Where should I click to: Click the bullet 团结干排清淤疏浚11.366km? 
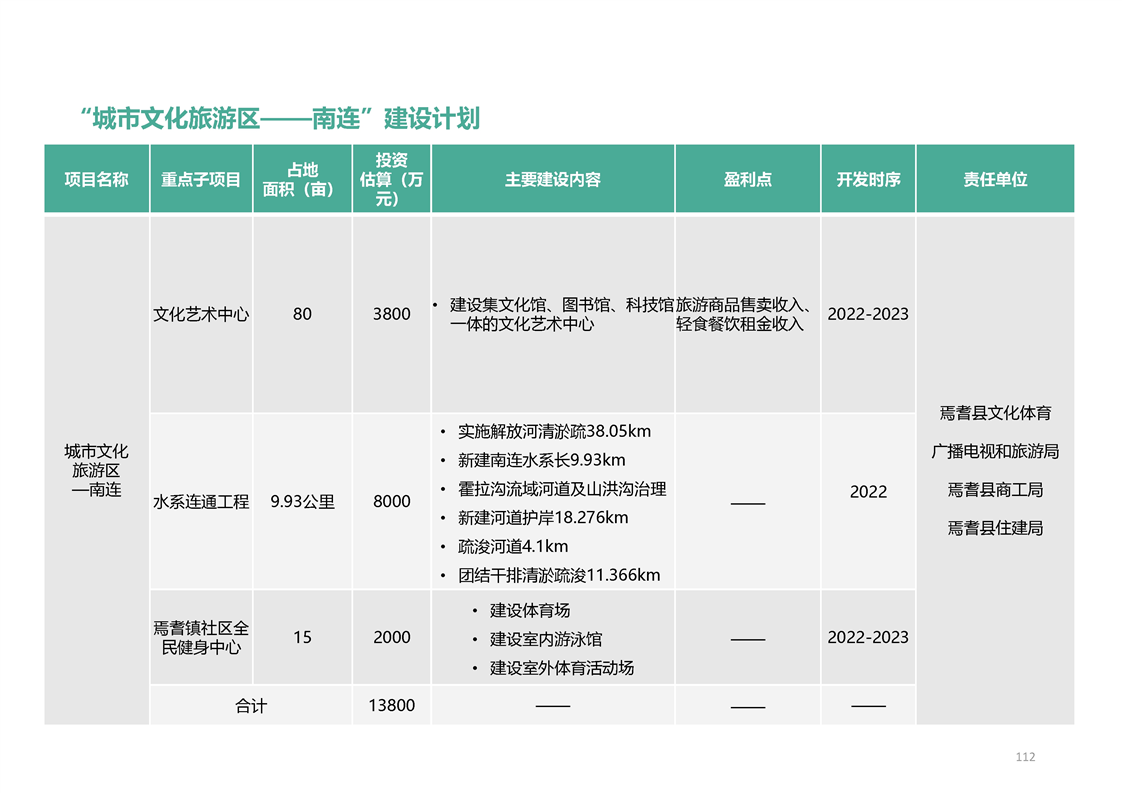[x=559, y=575]
